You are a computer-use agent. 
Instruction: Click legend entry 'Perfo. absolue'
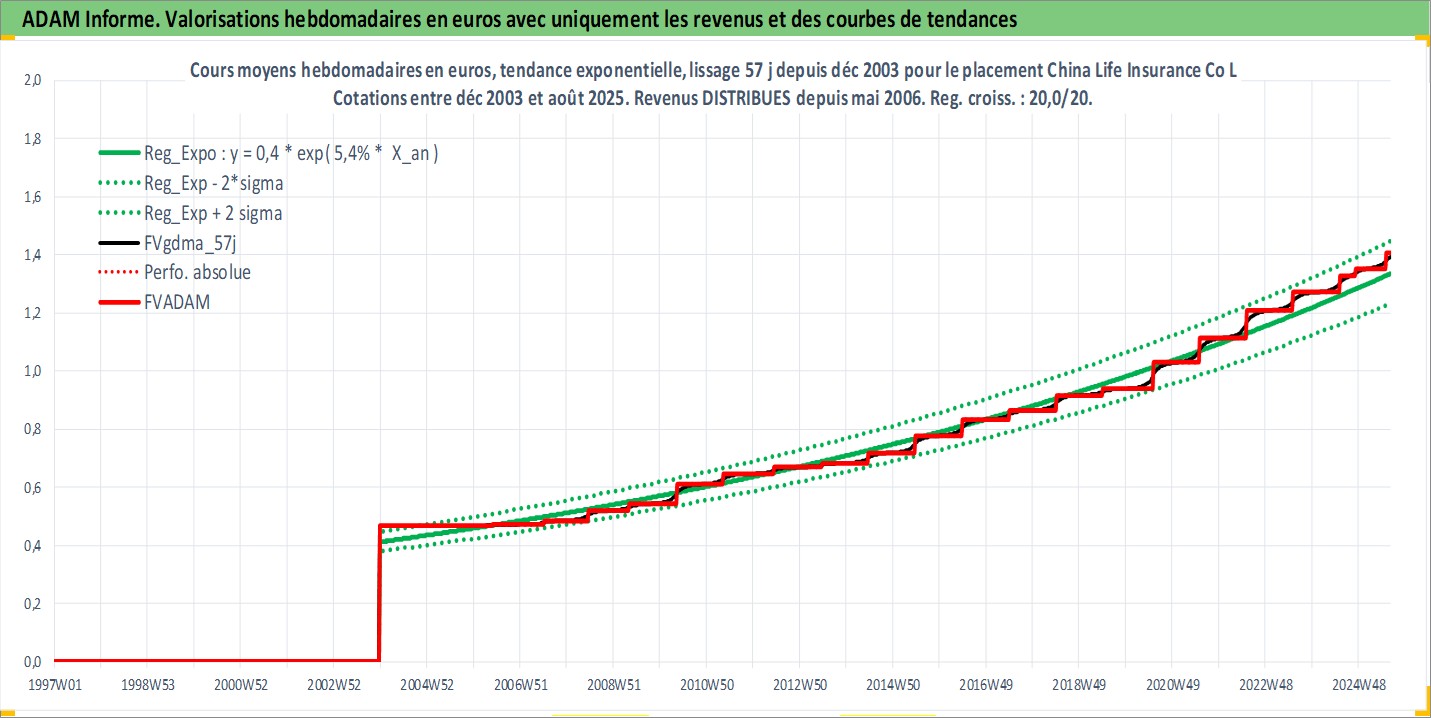pyautogui.click(x=198, y=272)
